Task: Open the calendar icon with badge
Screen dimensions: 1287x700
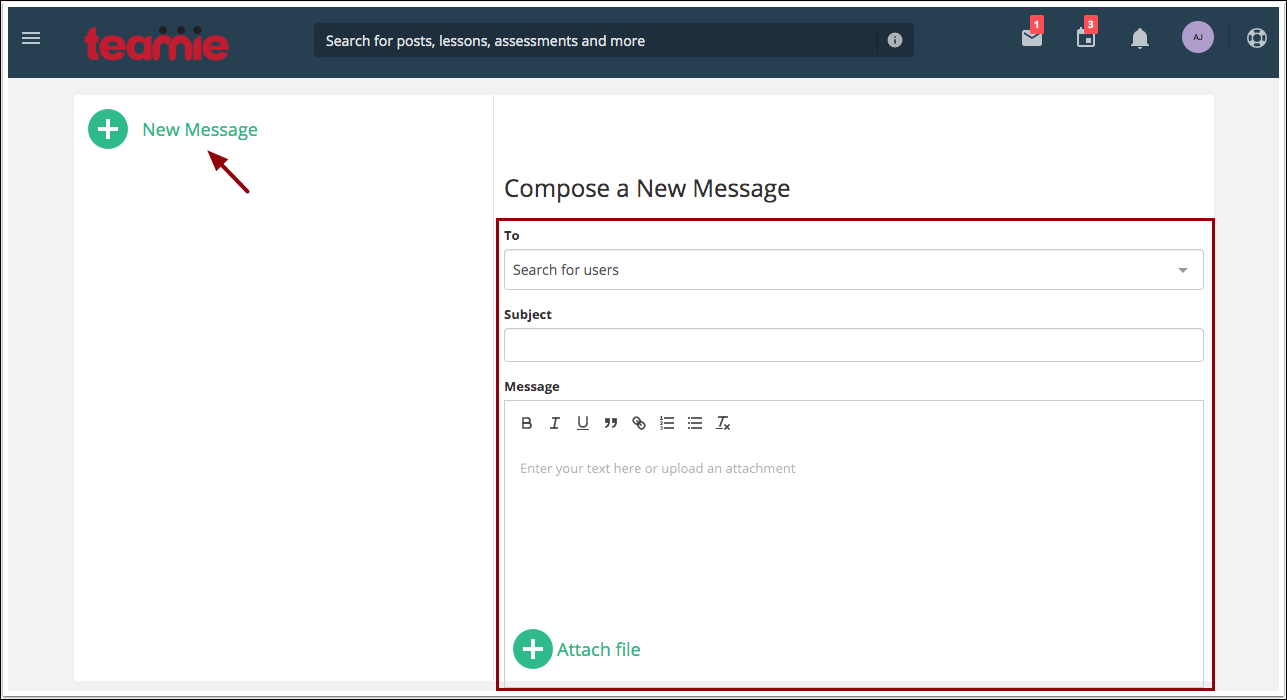Action: 1086,37
